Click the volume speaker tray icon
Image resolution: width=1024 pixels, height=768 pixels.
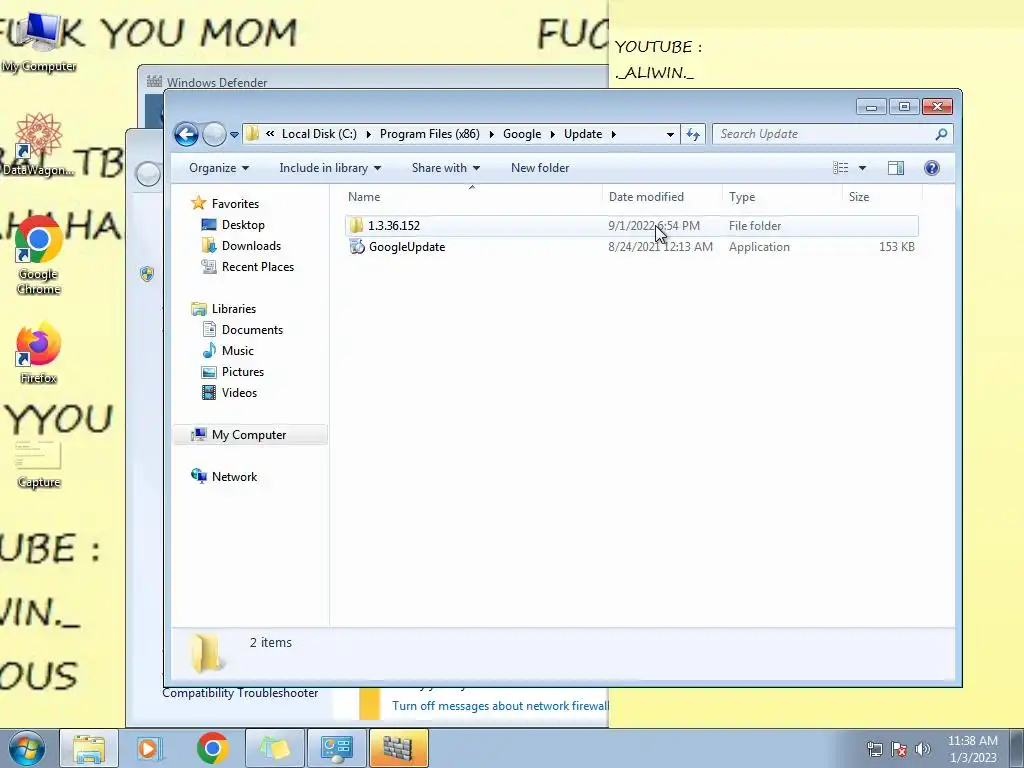point(923,749)
